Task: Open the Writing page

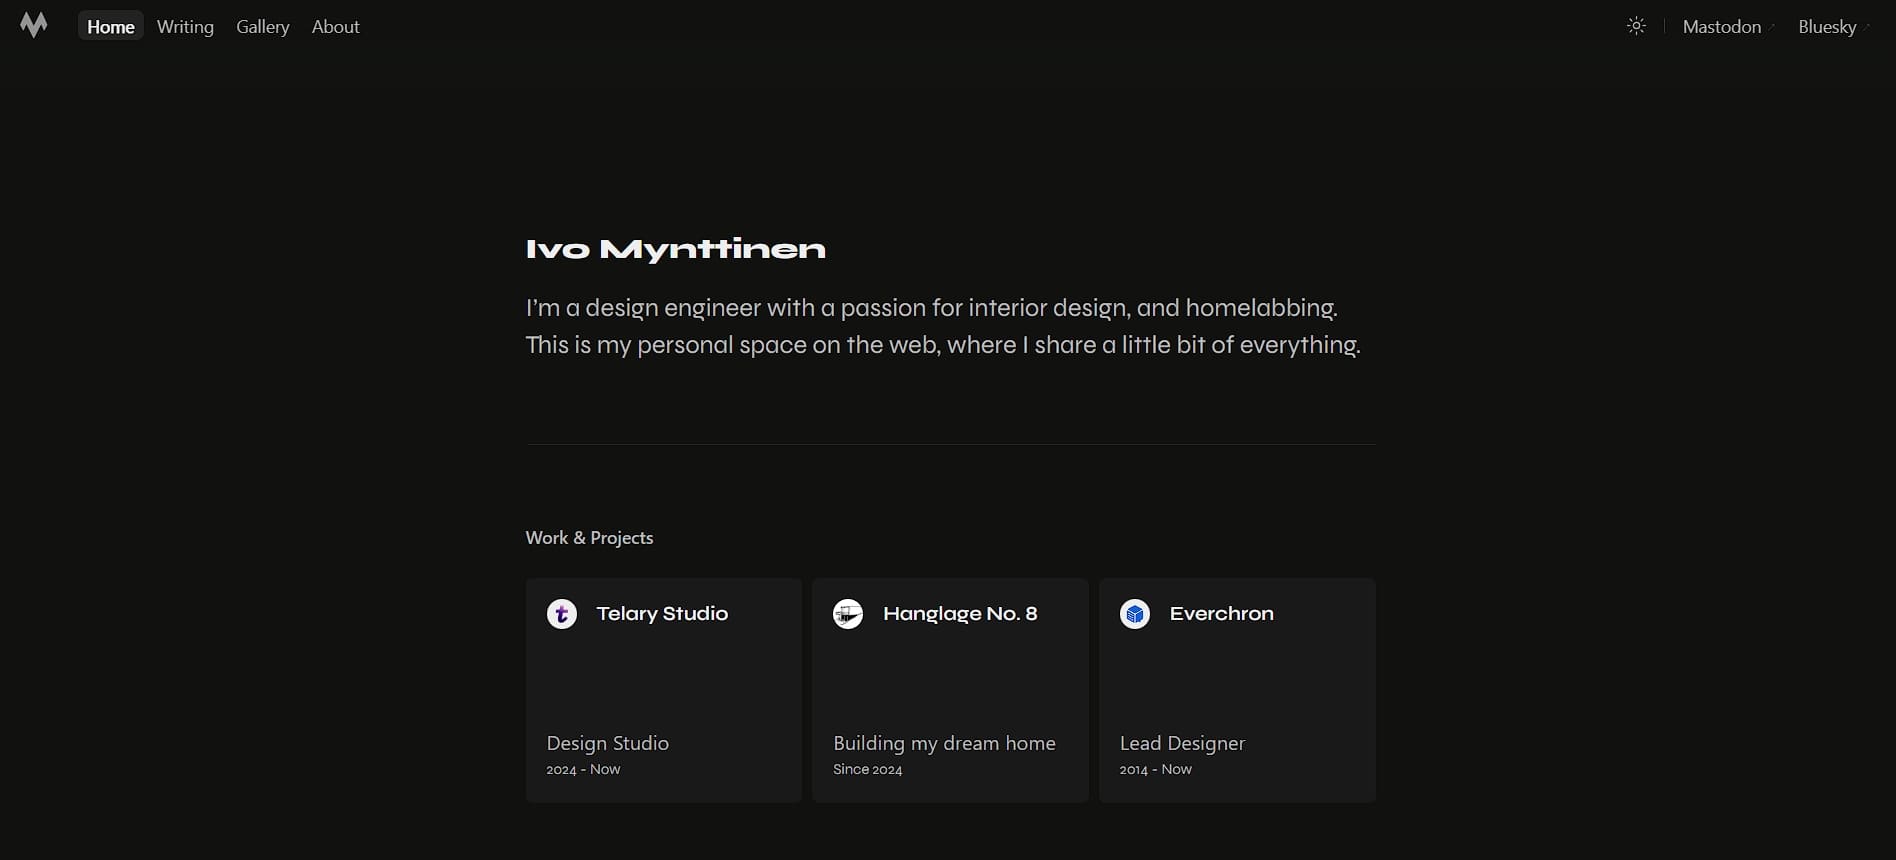Action: point(185,27)
